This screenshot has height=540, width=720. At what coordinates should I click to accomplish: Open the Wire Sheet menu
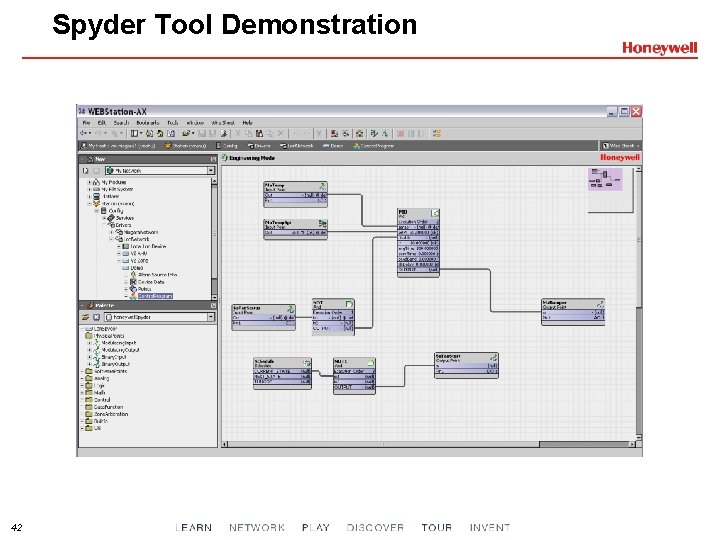coord(223,123)
